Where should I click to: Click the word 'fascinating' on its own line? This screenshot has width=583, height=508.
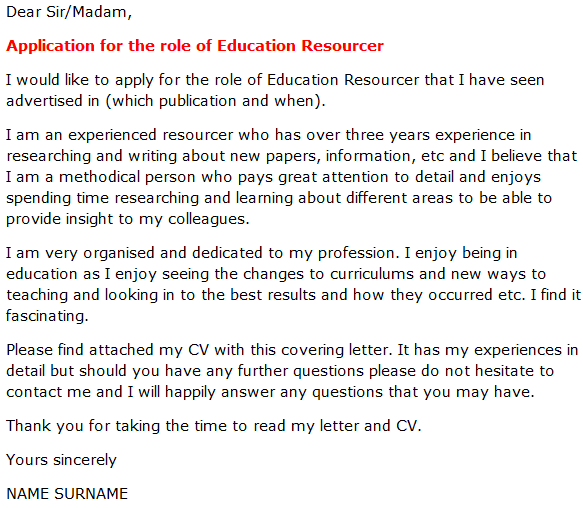(x=47, y=316)
